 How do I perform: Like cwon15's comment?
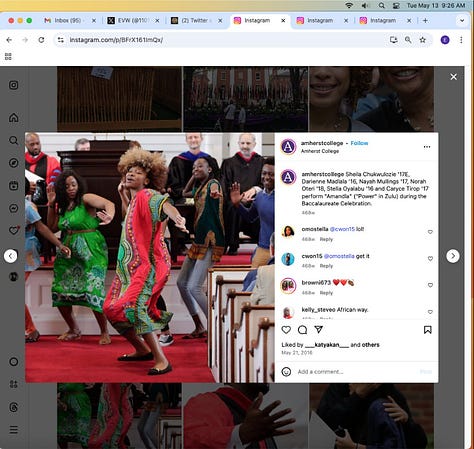pyautogui.click(x=430, y=258)
